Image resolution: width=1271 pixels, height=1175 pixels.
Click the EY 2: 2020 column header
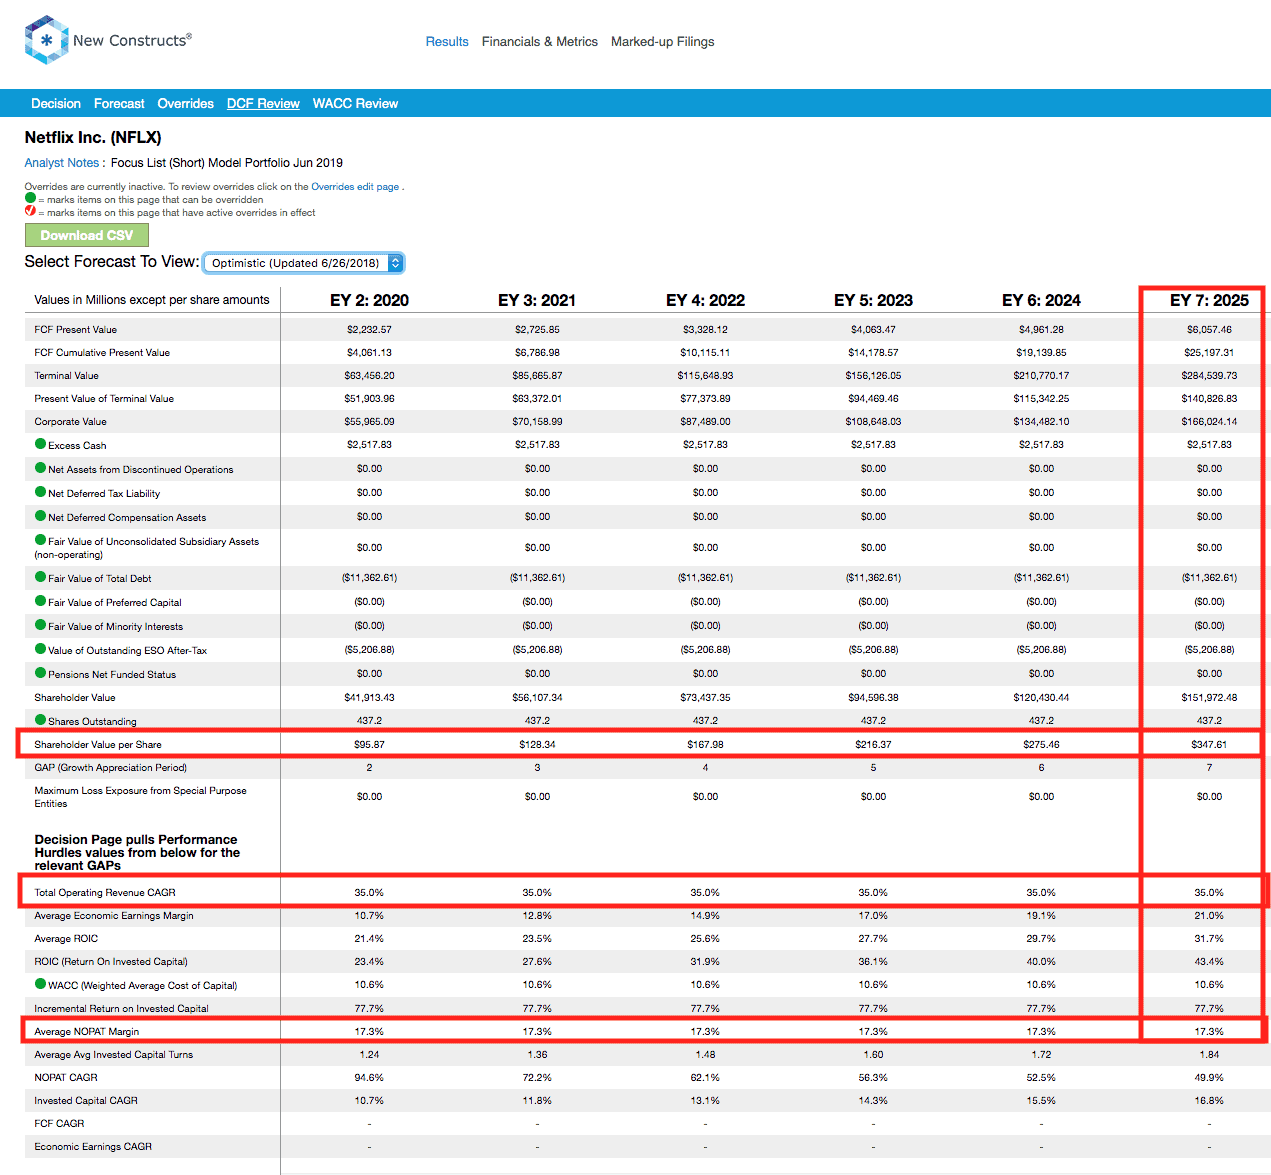pyautogui.click(x=369, y=300)
